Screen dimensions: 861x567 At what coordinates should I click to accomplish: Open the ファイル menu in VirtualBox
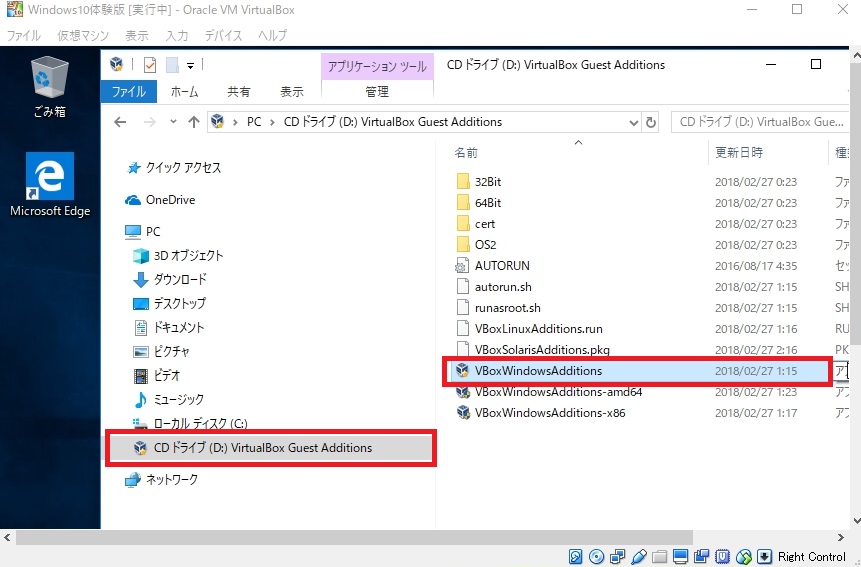(x=24, y=35)
